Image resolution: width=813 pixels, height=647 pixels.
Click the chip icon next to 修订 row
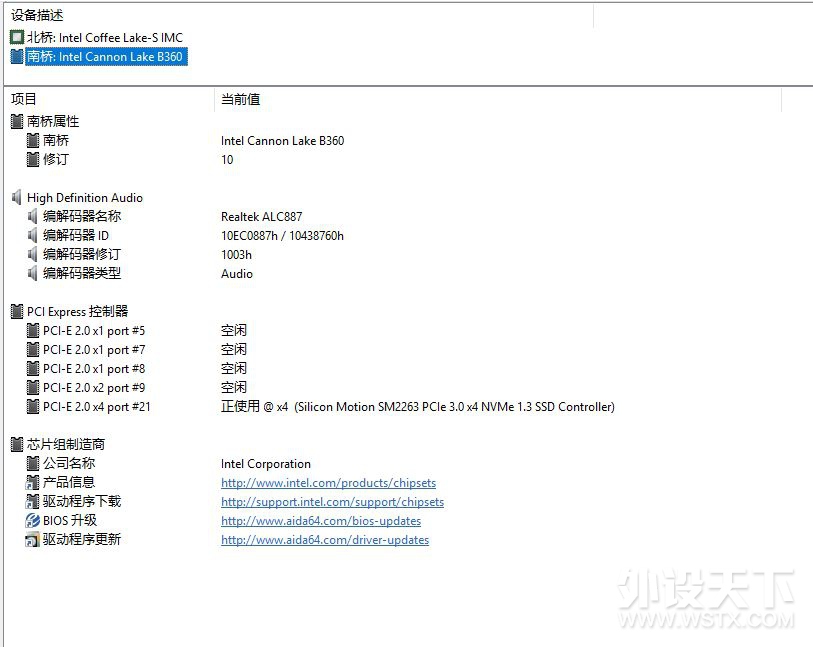33,159
